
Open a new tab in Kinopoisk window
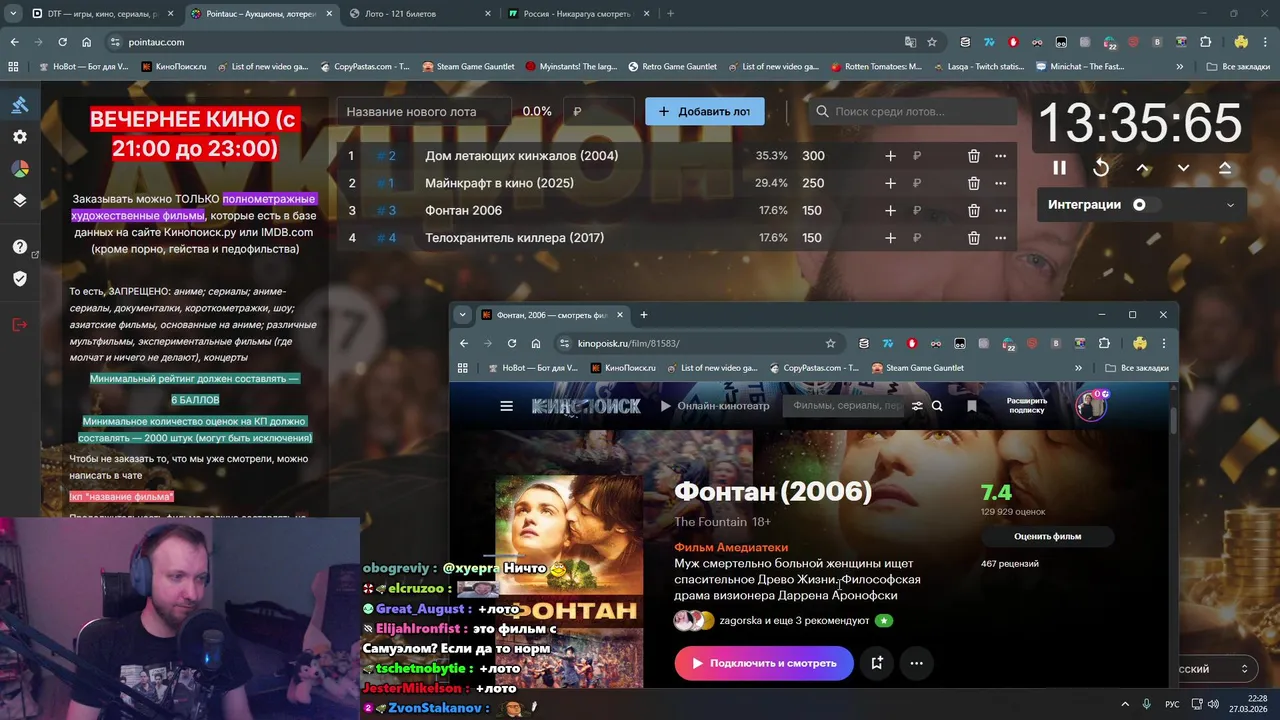(644, 315)
